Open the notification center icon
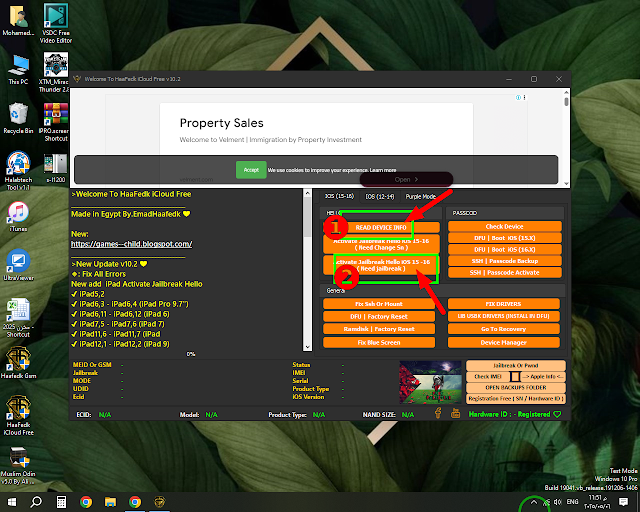This screenshot has height=512, width=640. point(623,502)
